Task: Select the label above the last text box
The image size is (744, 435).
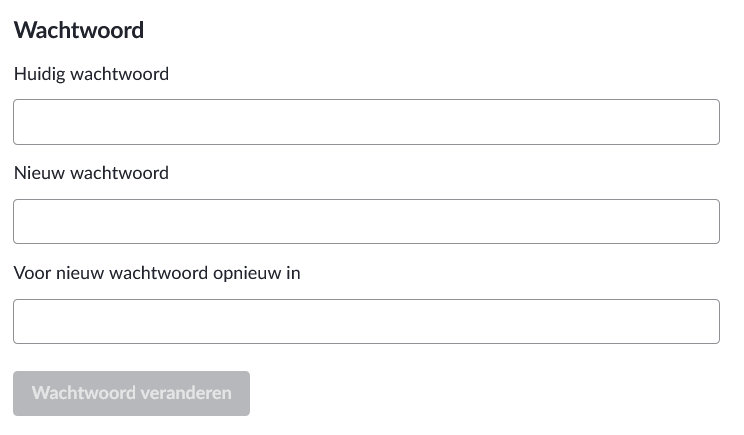Action: point(157,273)
